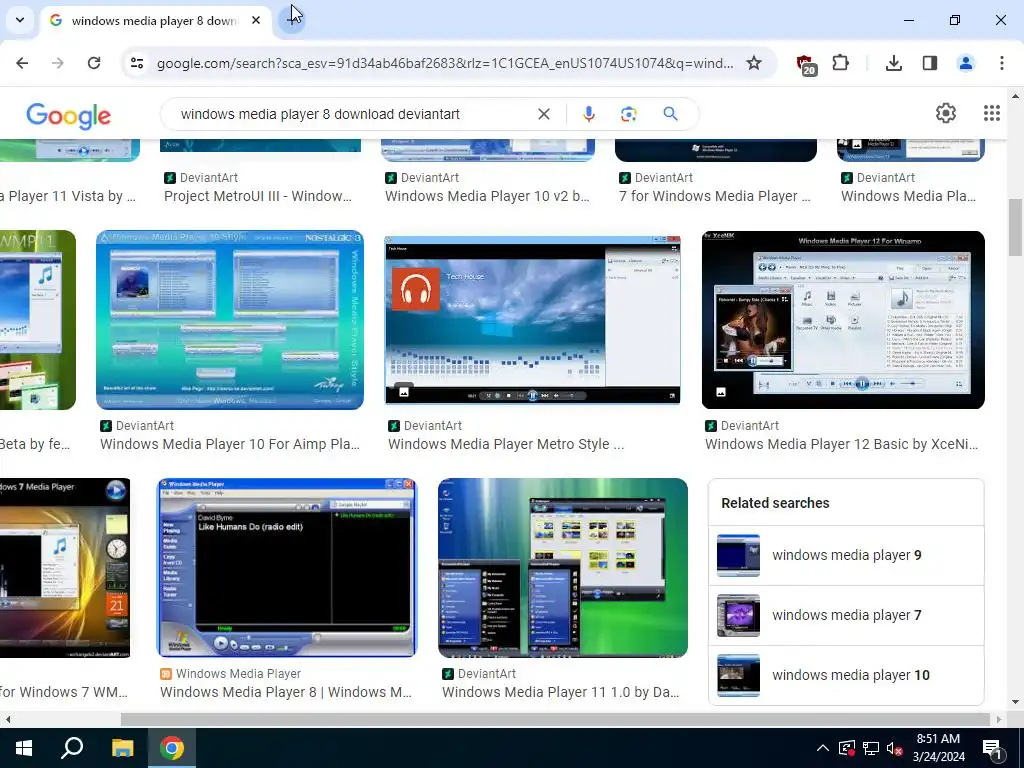This screenshot has width=1024, height=768.
Task: Click the vertical scrollbar thumb
Action: pyautogui.click(x=1015, y=227)
